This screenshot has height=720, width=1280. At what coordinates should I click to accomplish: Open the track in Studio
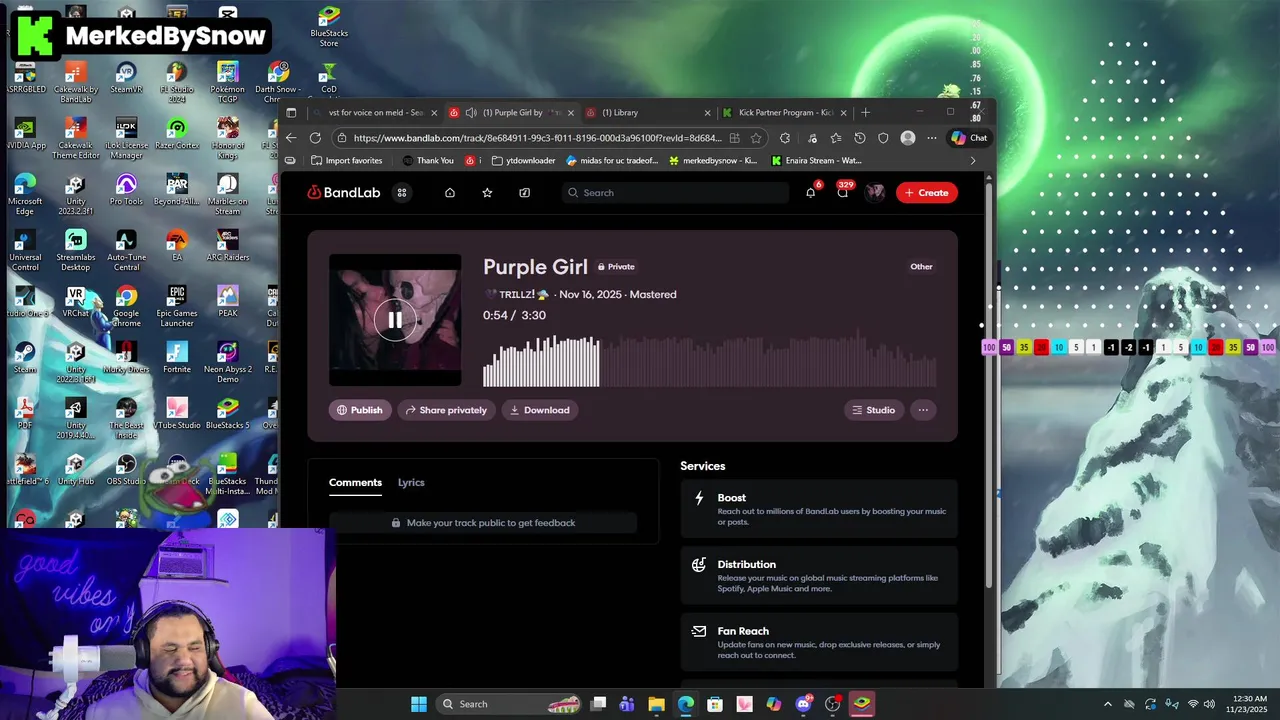pyautogui.click(x=873, y=410)
